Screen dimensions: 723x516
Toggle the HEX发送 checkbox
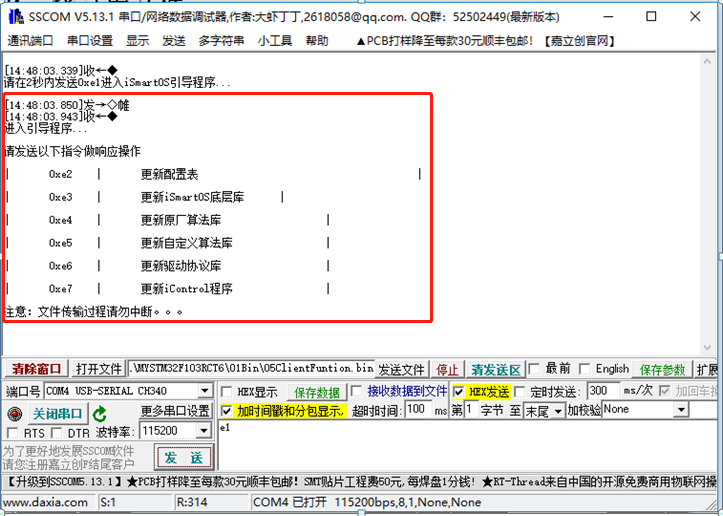459,392
